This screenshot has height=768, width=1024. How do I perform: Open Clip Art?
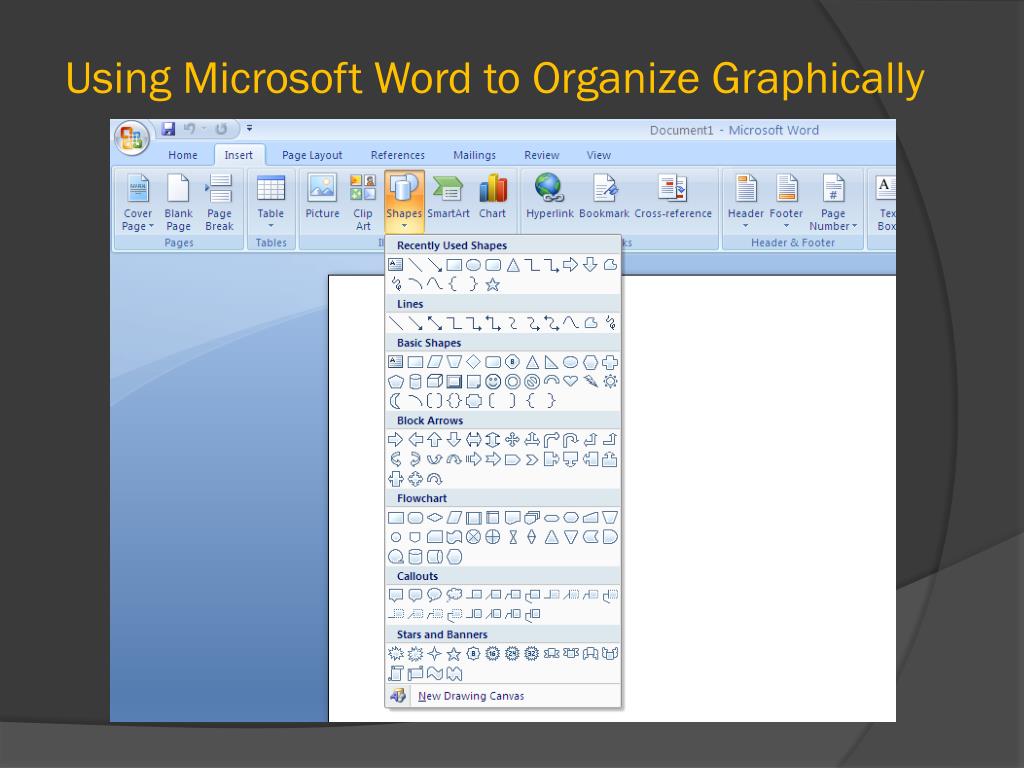click(363, 202)
